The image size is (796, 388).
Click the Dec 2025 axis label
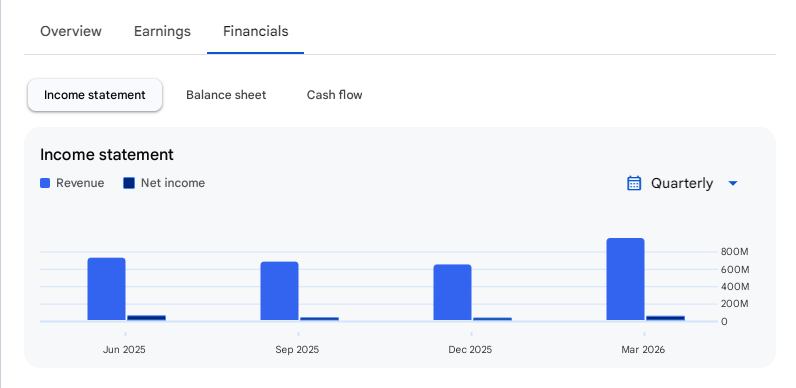click(x=470, y=350)
